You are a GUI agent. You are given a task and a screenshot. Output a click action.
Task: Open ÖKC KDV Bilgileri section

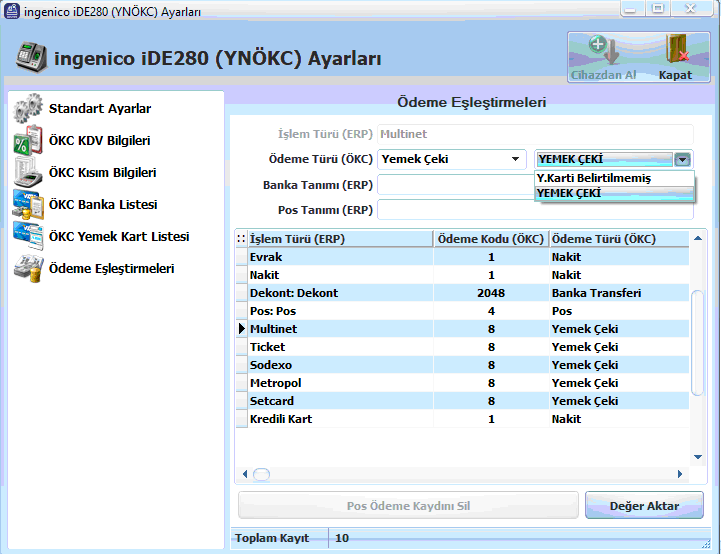click(99, 140)
